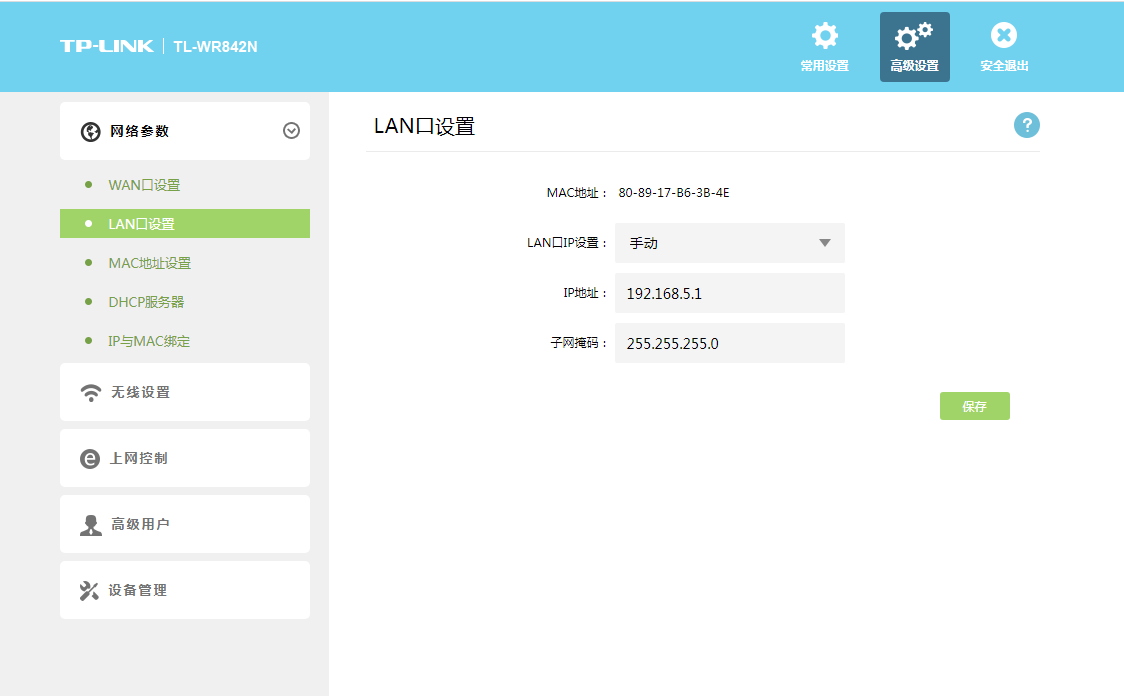Click the 安全退出 exit icon
This screenshot has width=1124, height=696.
(x=1003, y=36)
